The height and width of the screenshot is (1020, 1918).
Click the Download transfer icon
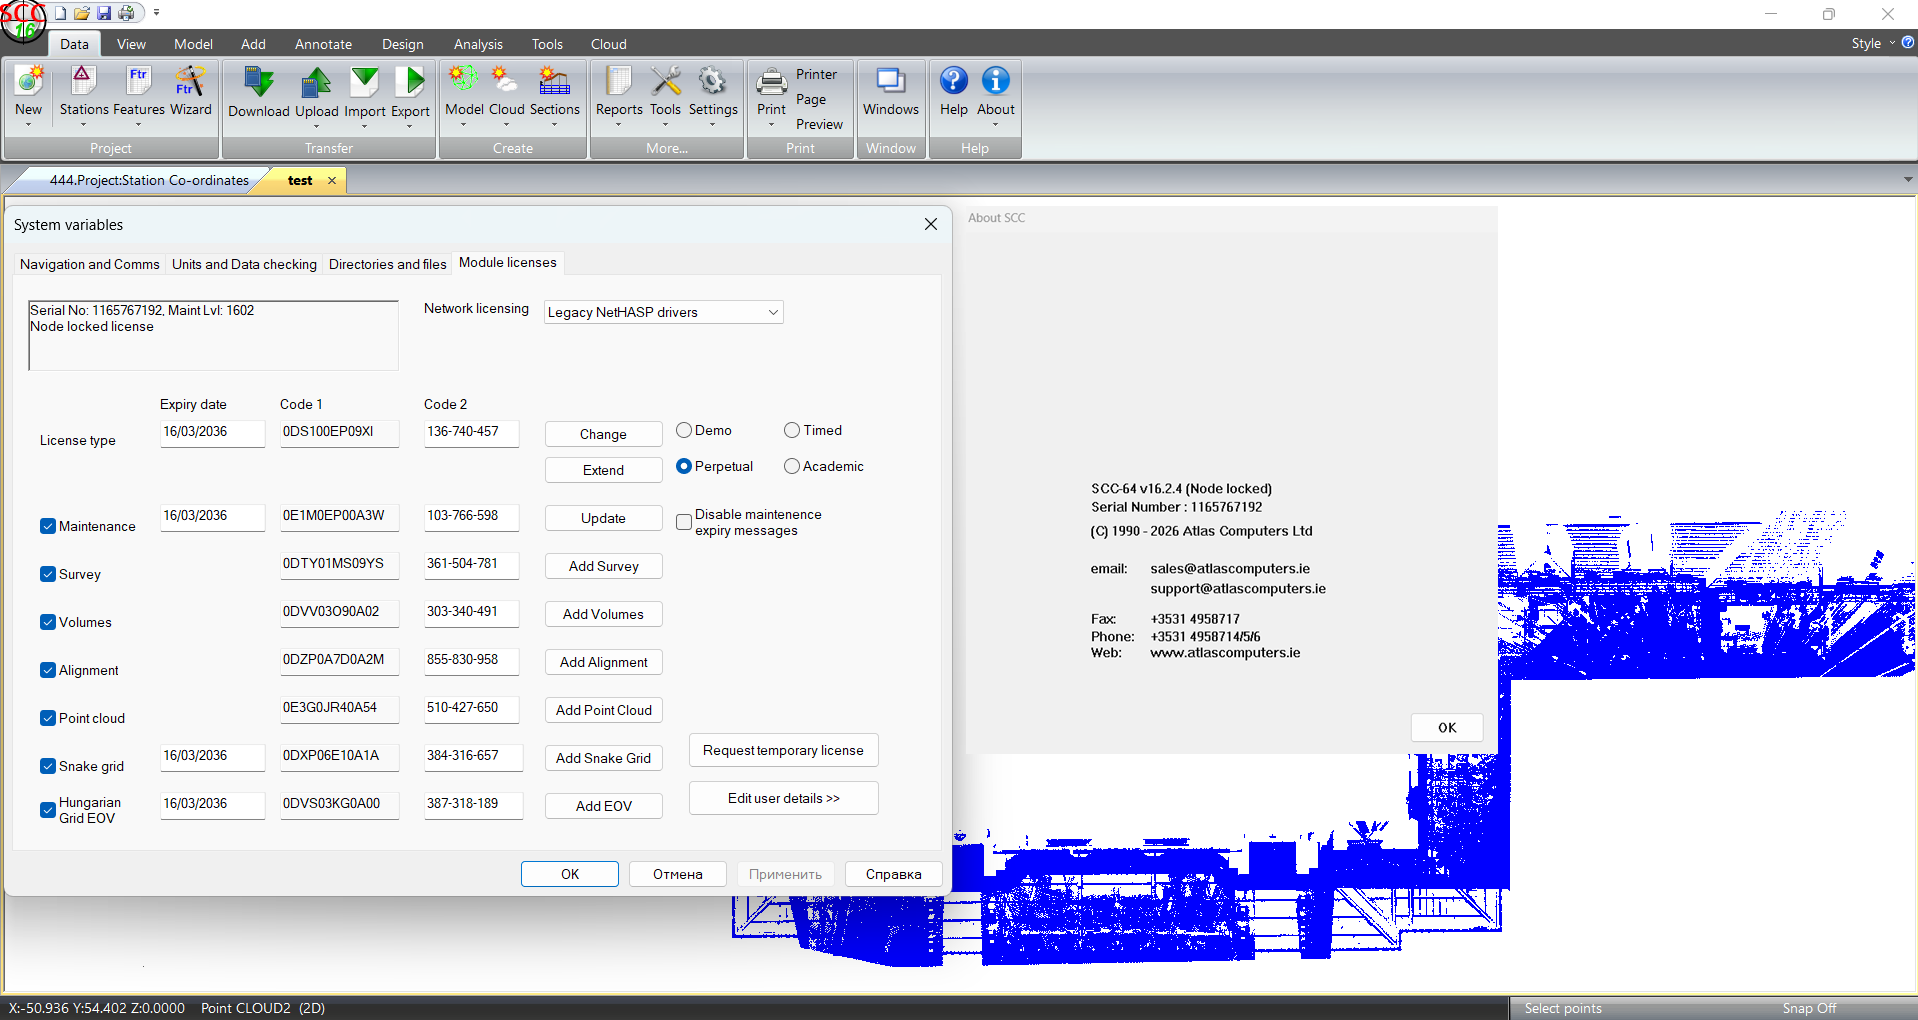258,82
